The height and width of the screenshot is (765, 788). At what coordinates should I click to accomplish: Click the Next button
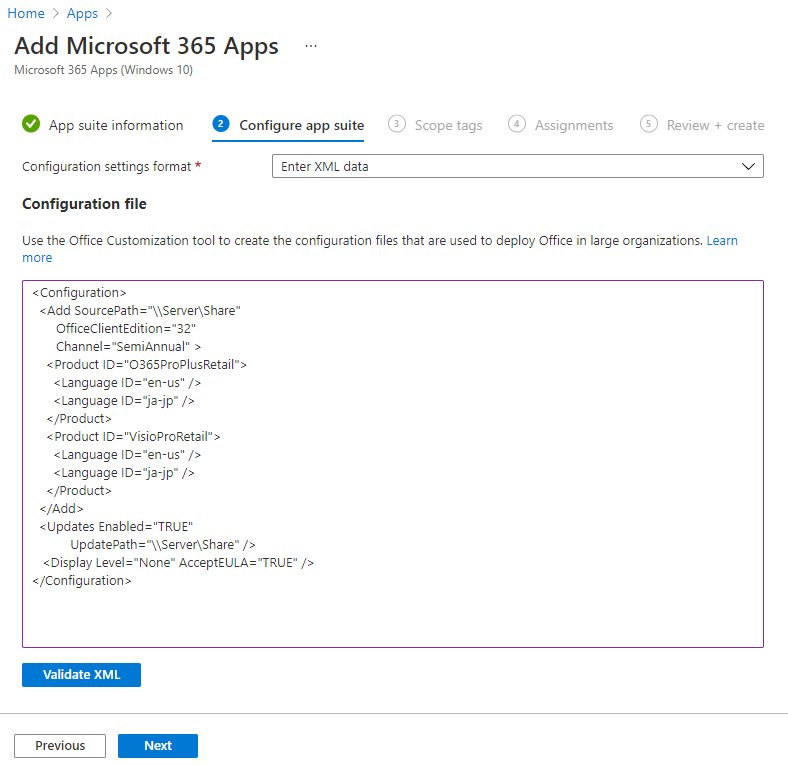tap(158, 745)
